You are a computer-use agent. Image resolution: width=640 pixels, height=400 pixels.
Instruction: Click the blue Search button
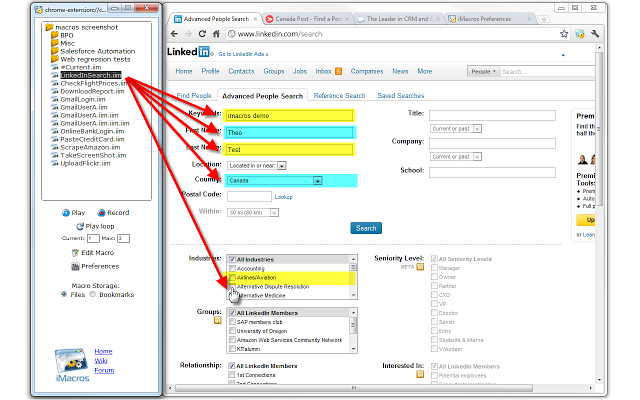[x=366, y=228]
